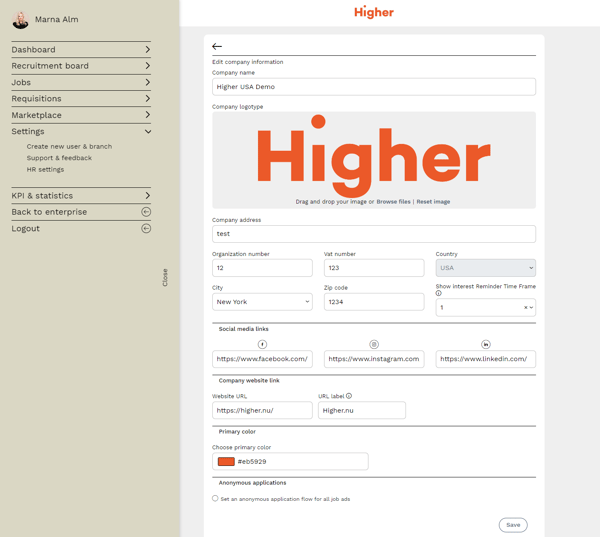Click the Organization number field
Viewport: 600px width, 537px height.
coord(262,268)
